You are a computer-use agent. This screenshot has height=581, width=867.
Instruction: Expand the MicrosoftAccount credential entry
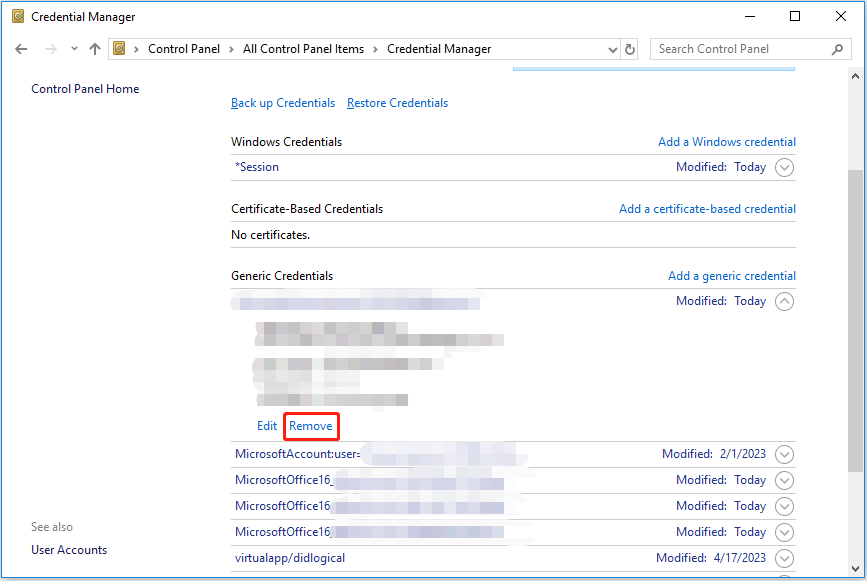pyautogui.click(x=785, y=455)
